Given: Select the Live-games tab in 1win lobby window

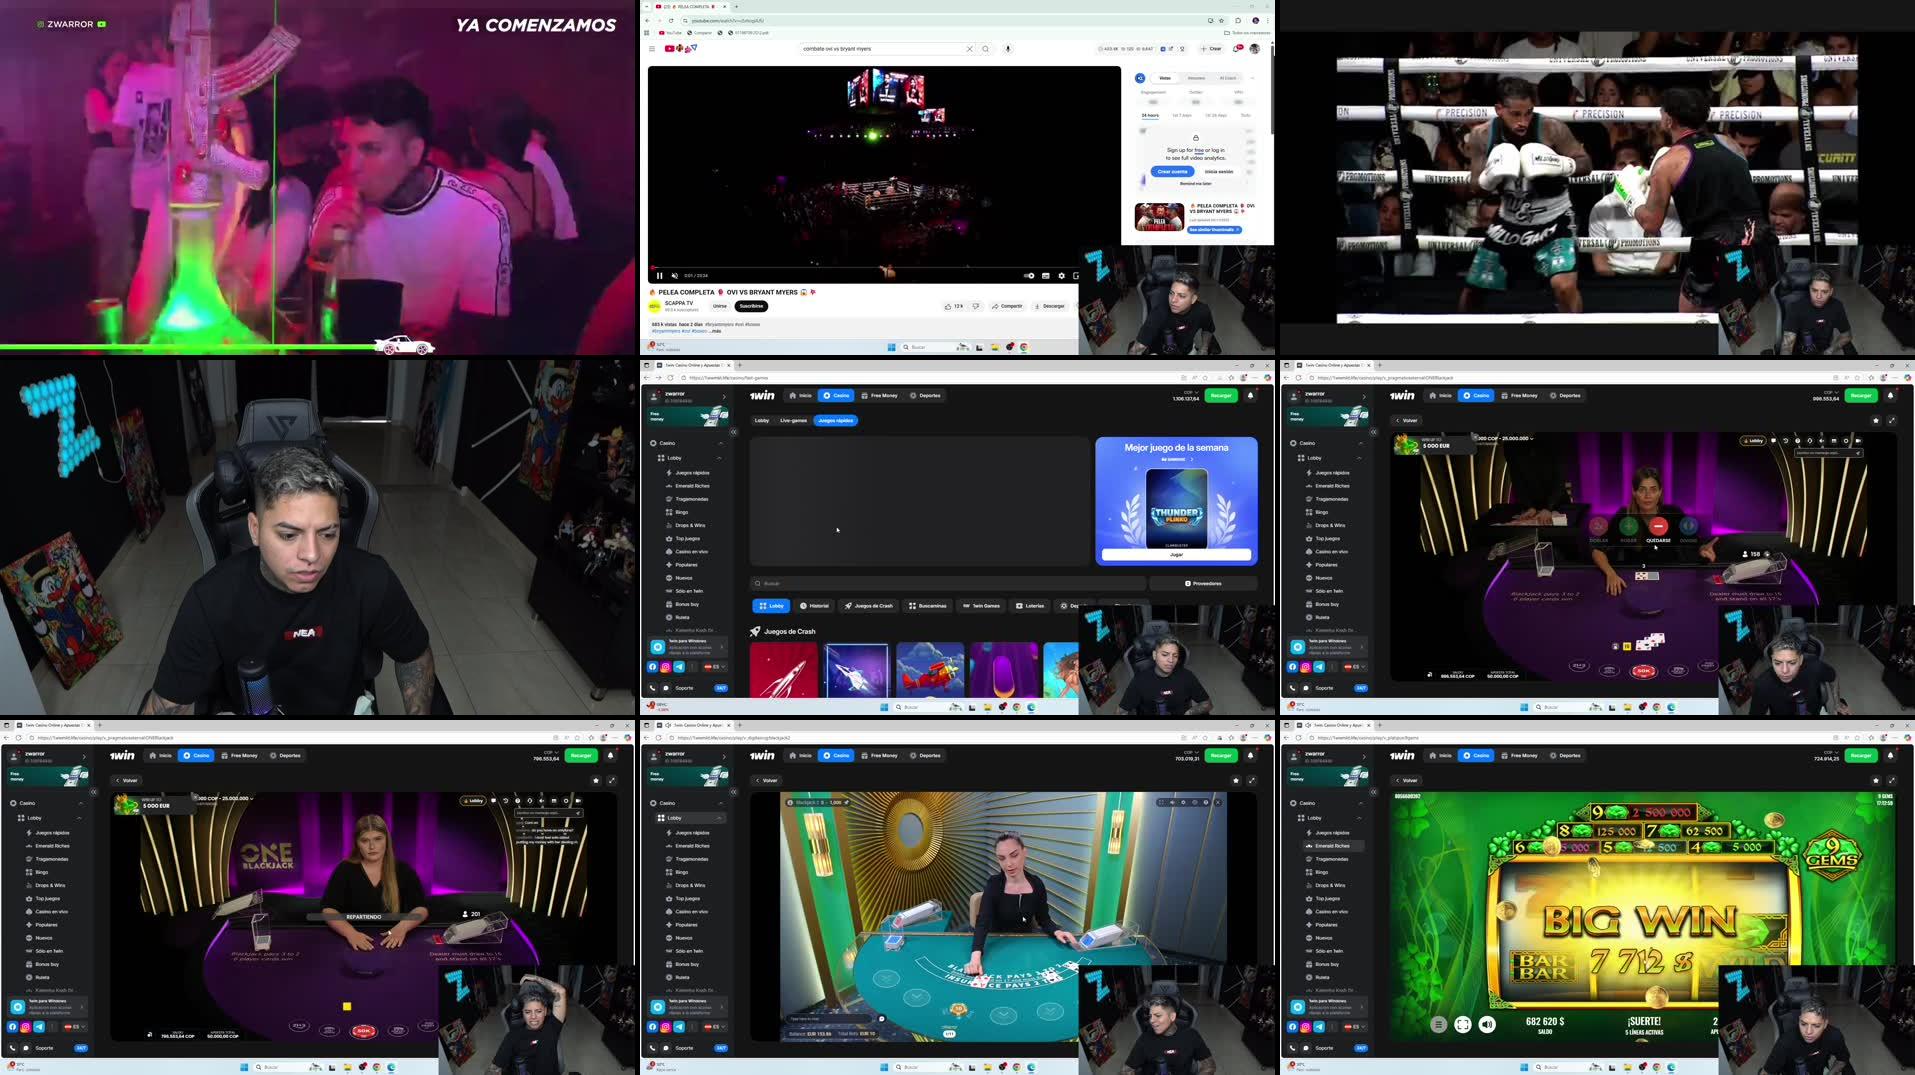Looking at the screenshot, I should pyautogui.click(x=793, y=421).
